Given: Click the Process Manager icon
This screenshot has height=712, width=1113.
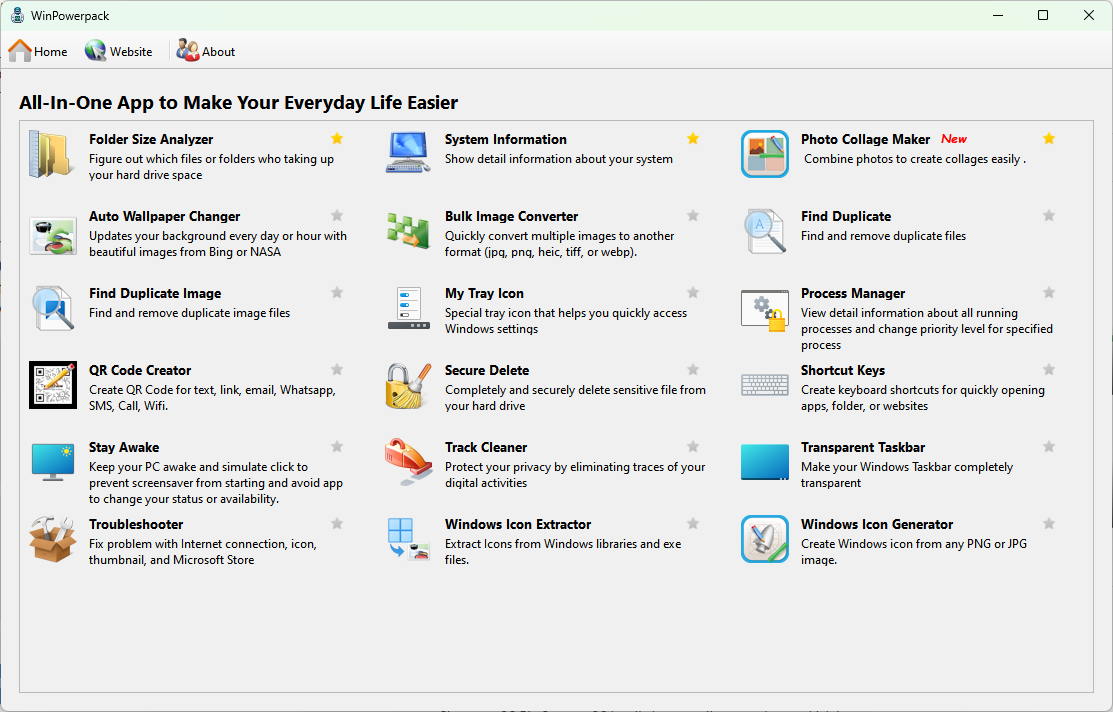Looking at the screenshot, I should click(x=764, y=310).
